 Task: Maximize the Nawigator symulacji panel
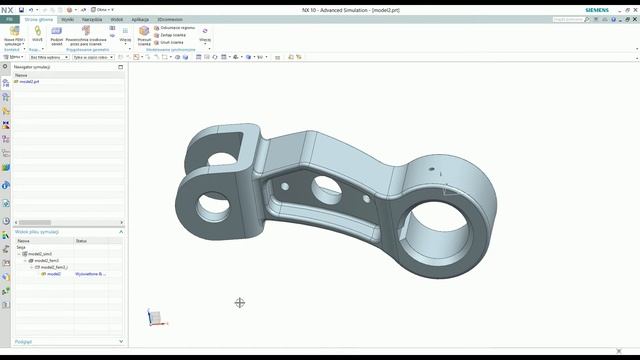[120, 67]
